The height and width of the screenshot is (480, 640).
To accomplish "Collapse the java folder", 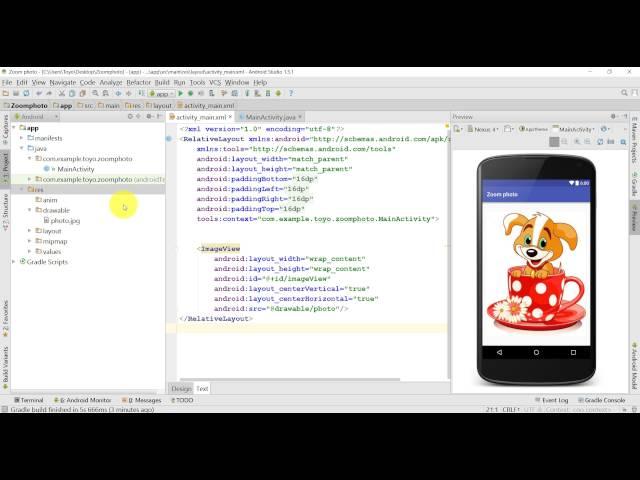I will (22, 149).
